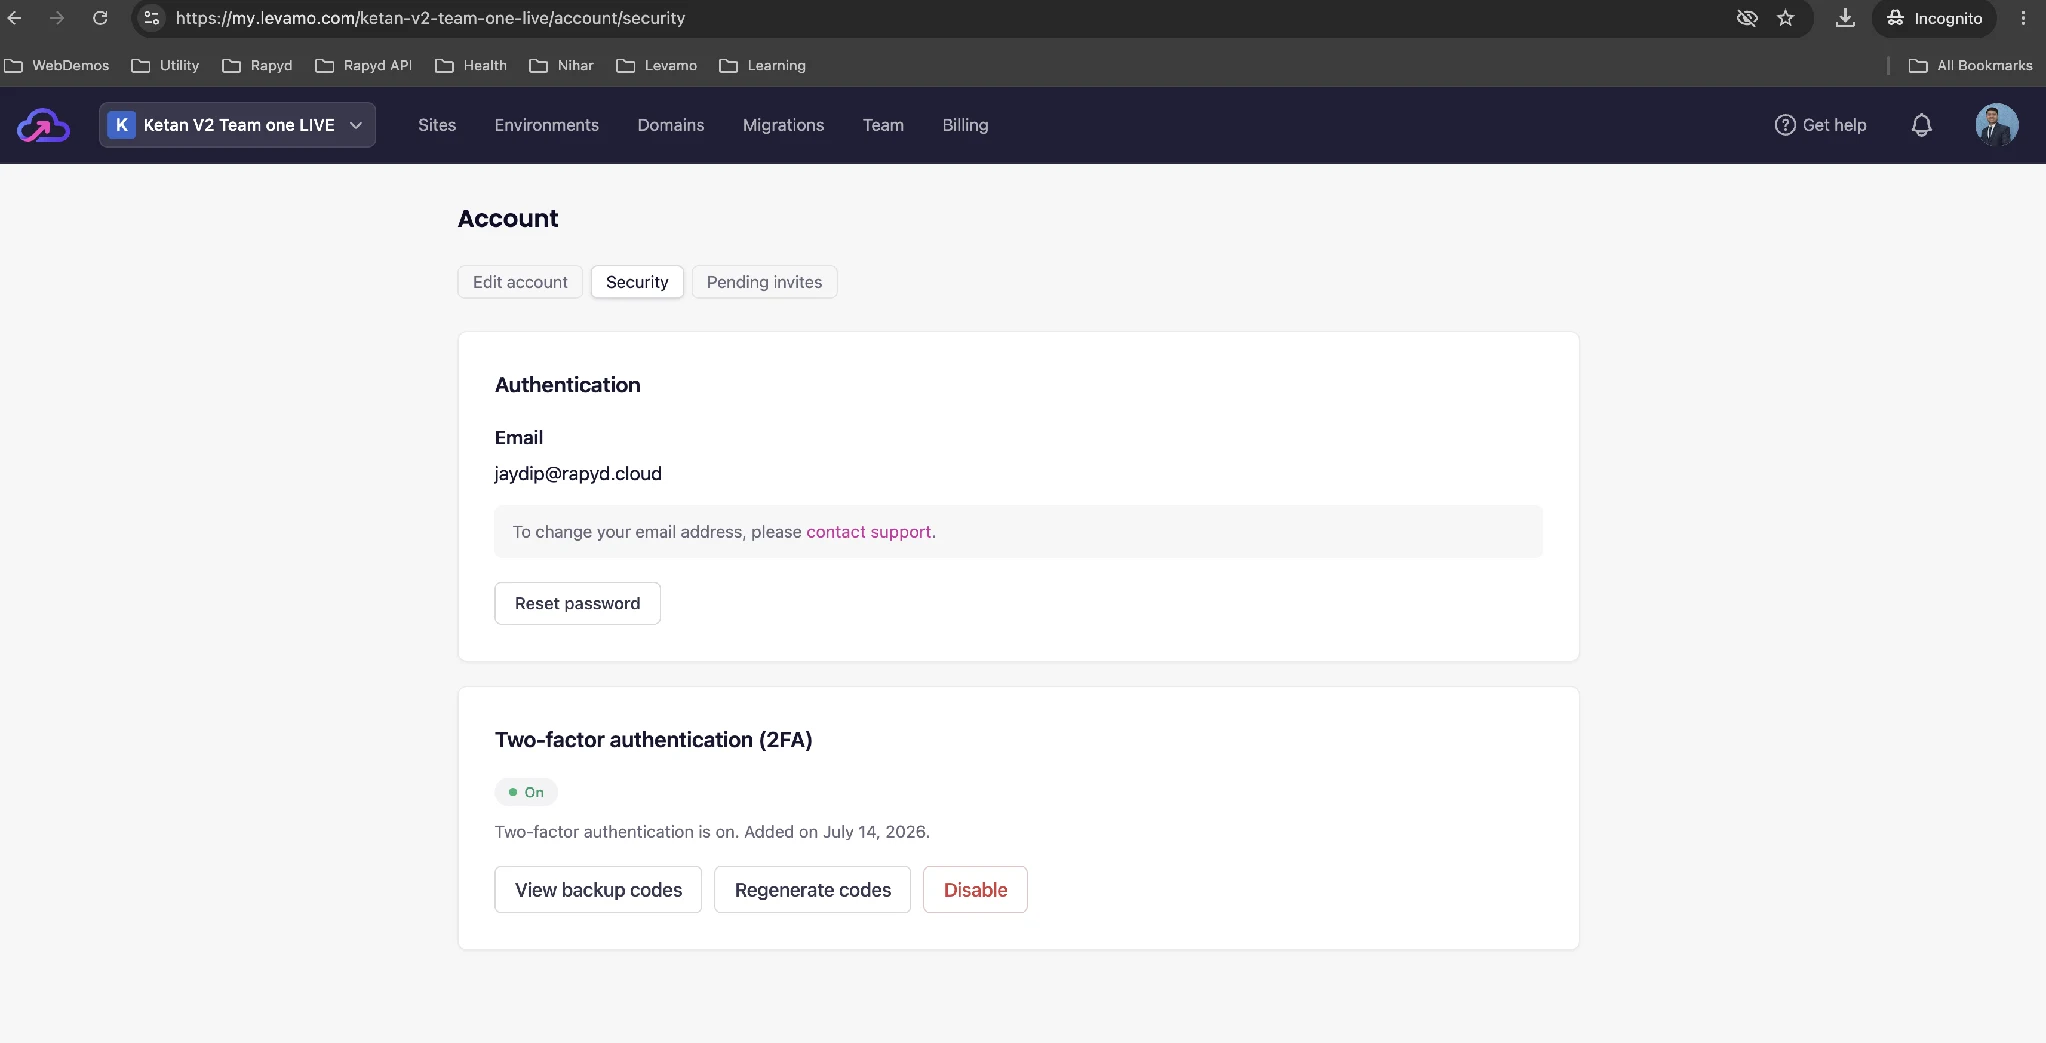Go back with the browser back arrow
This screenshot has height=1043, width=2046.
click(x=14, y=18)
